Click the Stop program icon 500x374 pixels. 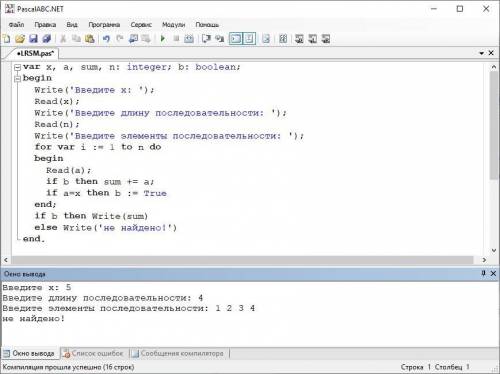coord(176,39)
